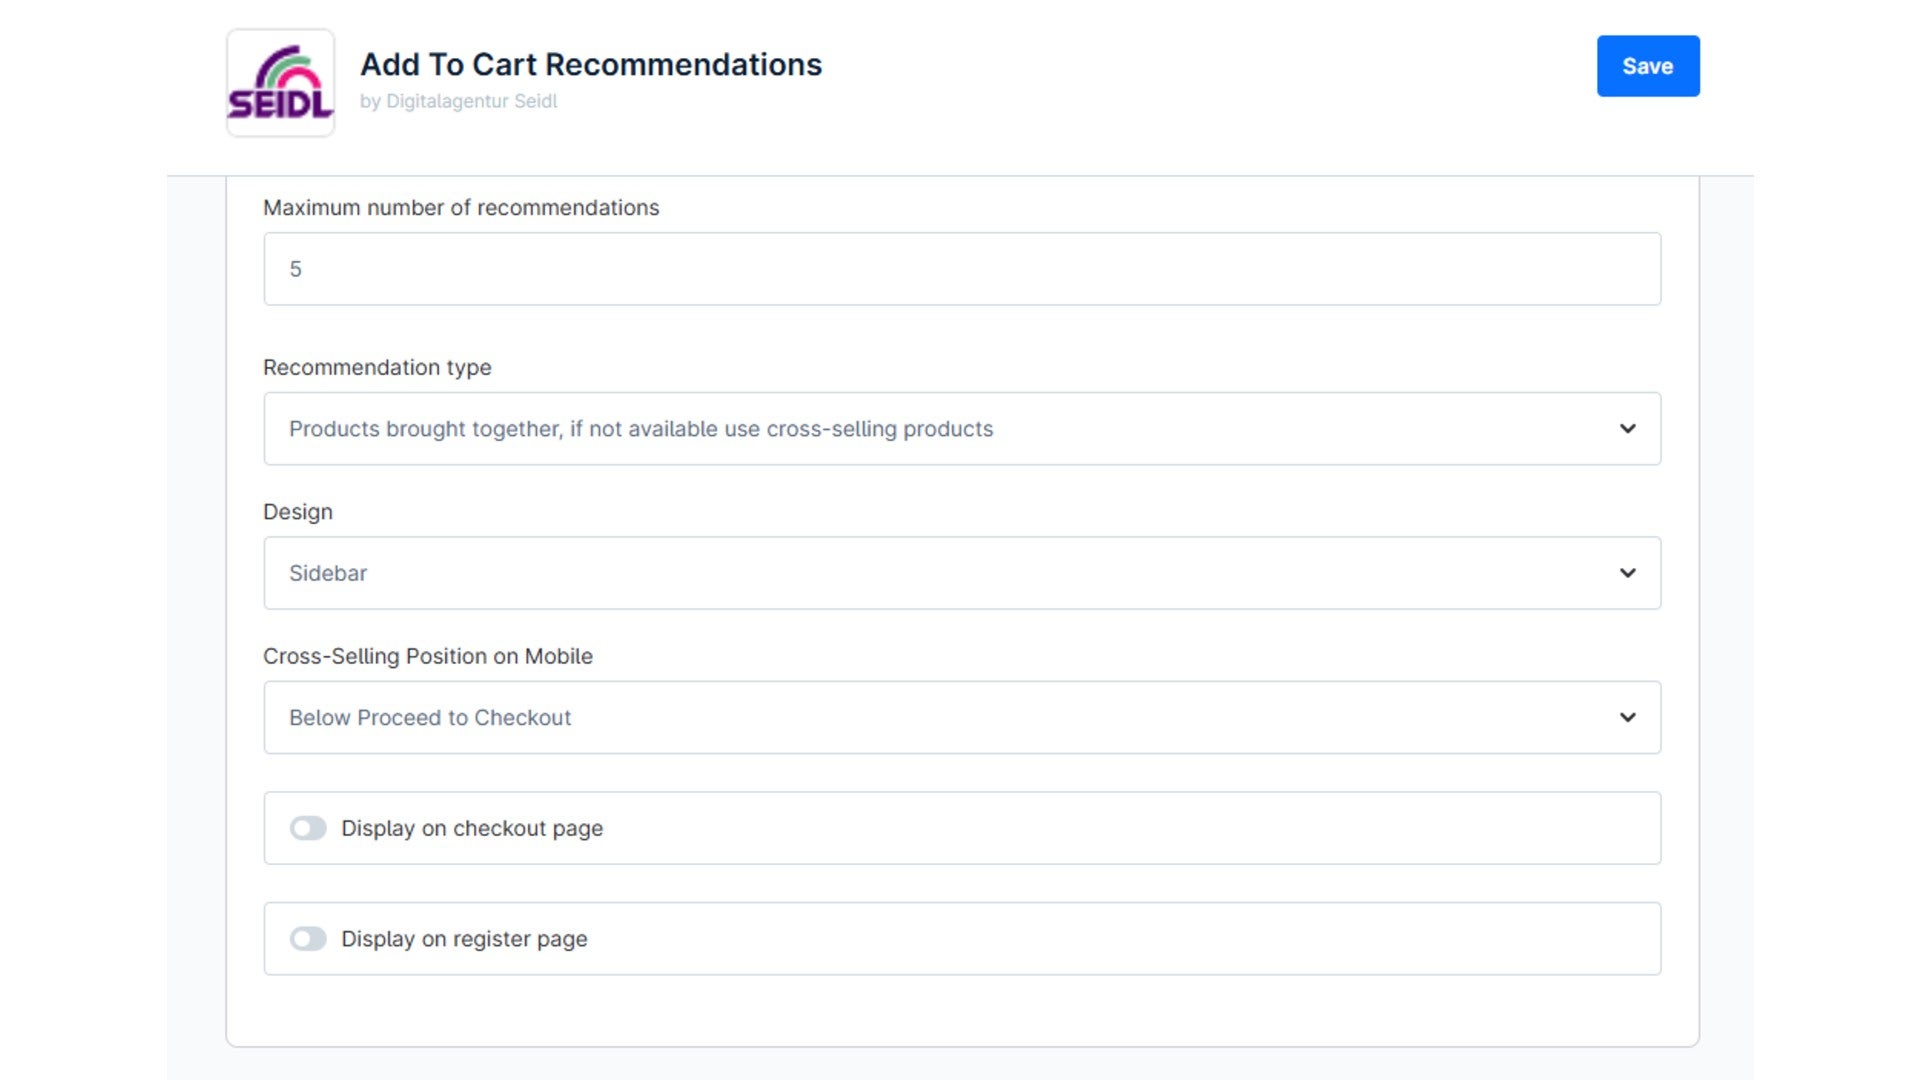This screenshot has height=1080, width=1920.
Task: Enable the Display on checkout page switch
Action: point(308,828)
